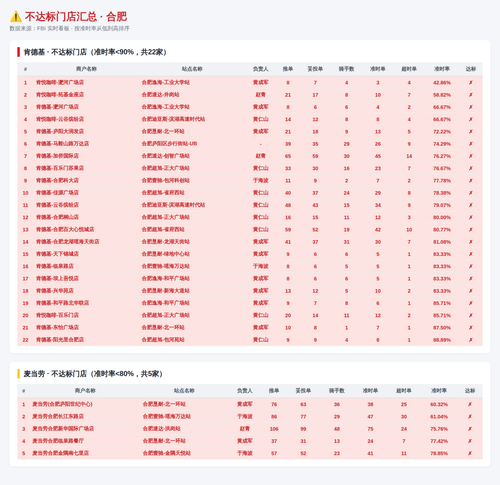Select the 合肥庐阳区步行街站-UB station cell
The height and width of the screenshot is (485, 500).
pyautogui.click(x=169, y=144)
